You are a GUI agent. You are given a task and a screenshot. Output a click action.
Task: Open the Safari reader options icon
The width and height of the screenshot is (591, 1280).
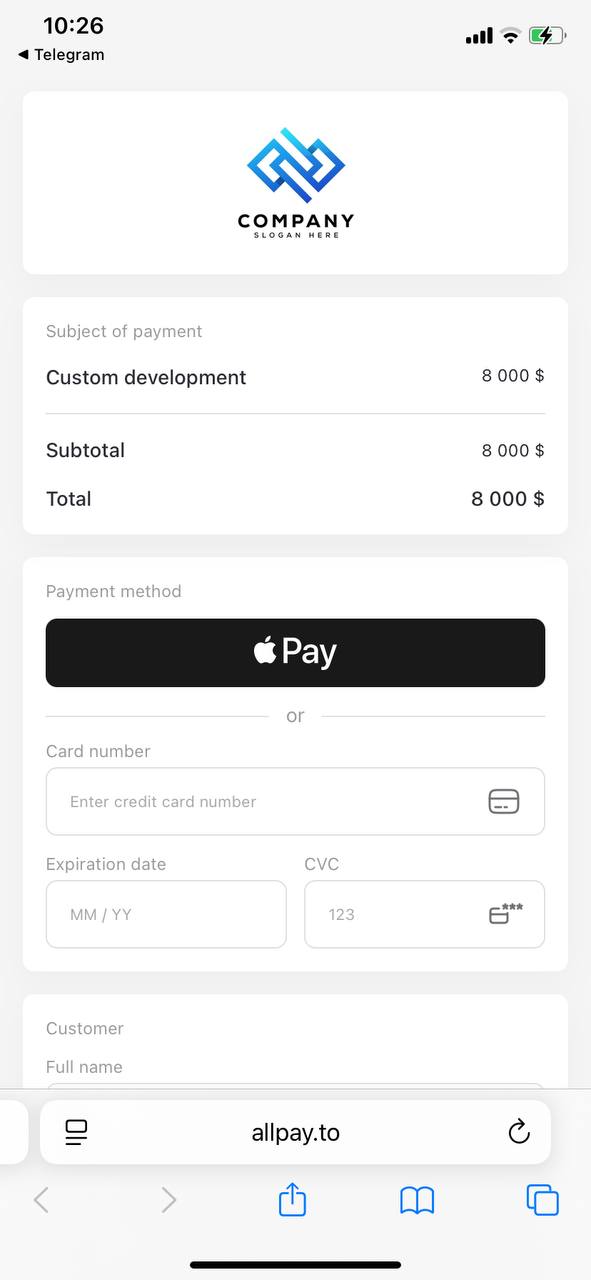coord(75,1131)
